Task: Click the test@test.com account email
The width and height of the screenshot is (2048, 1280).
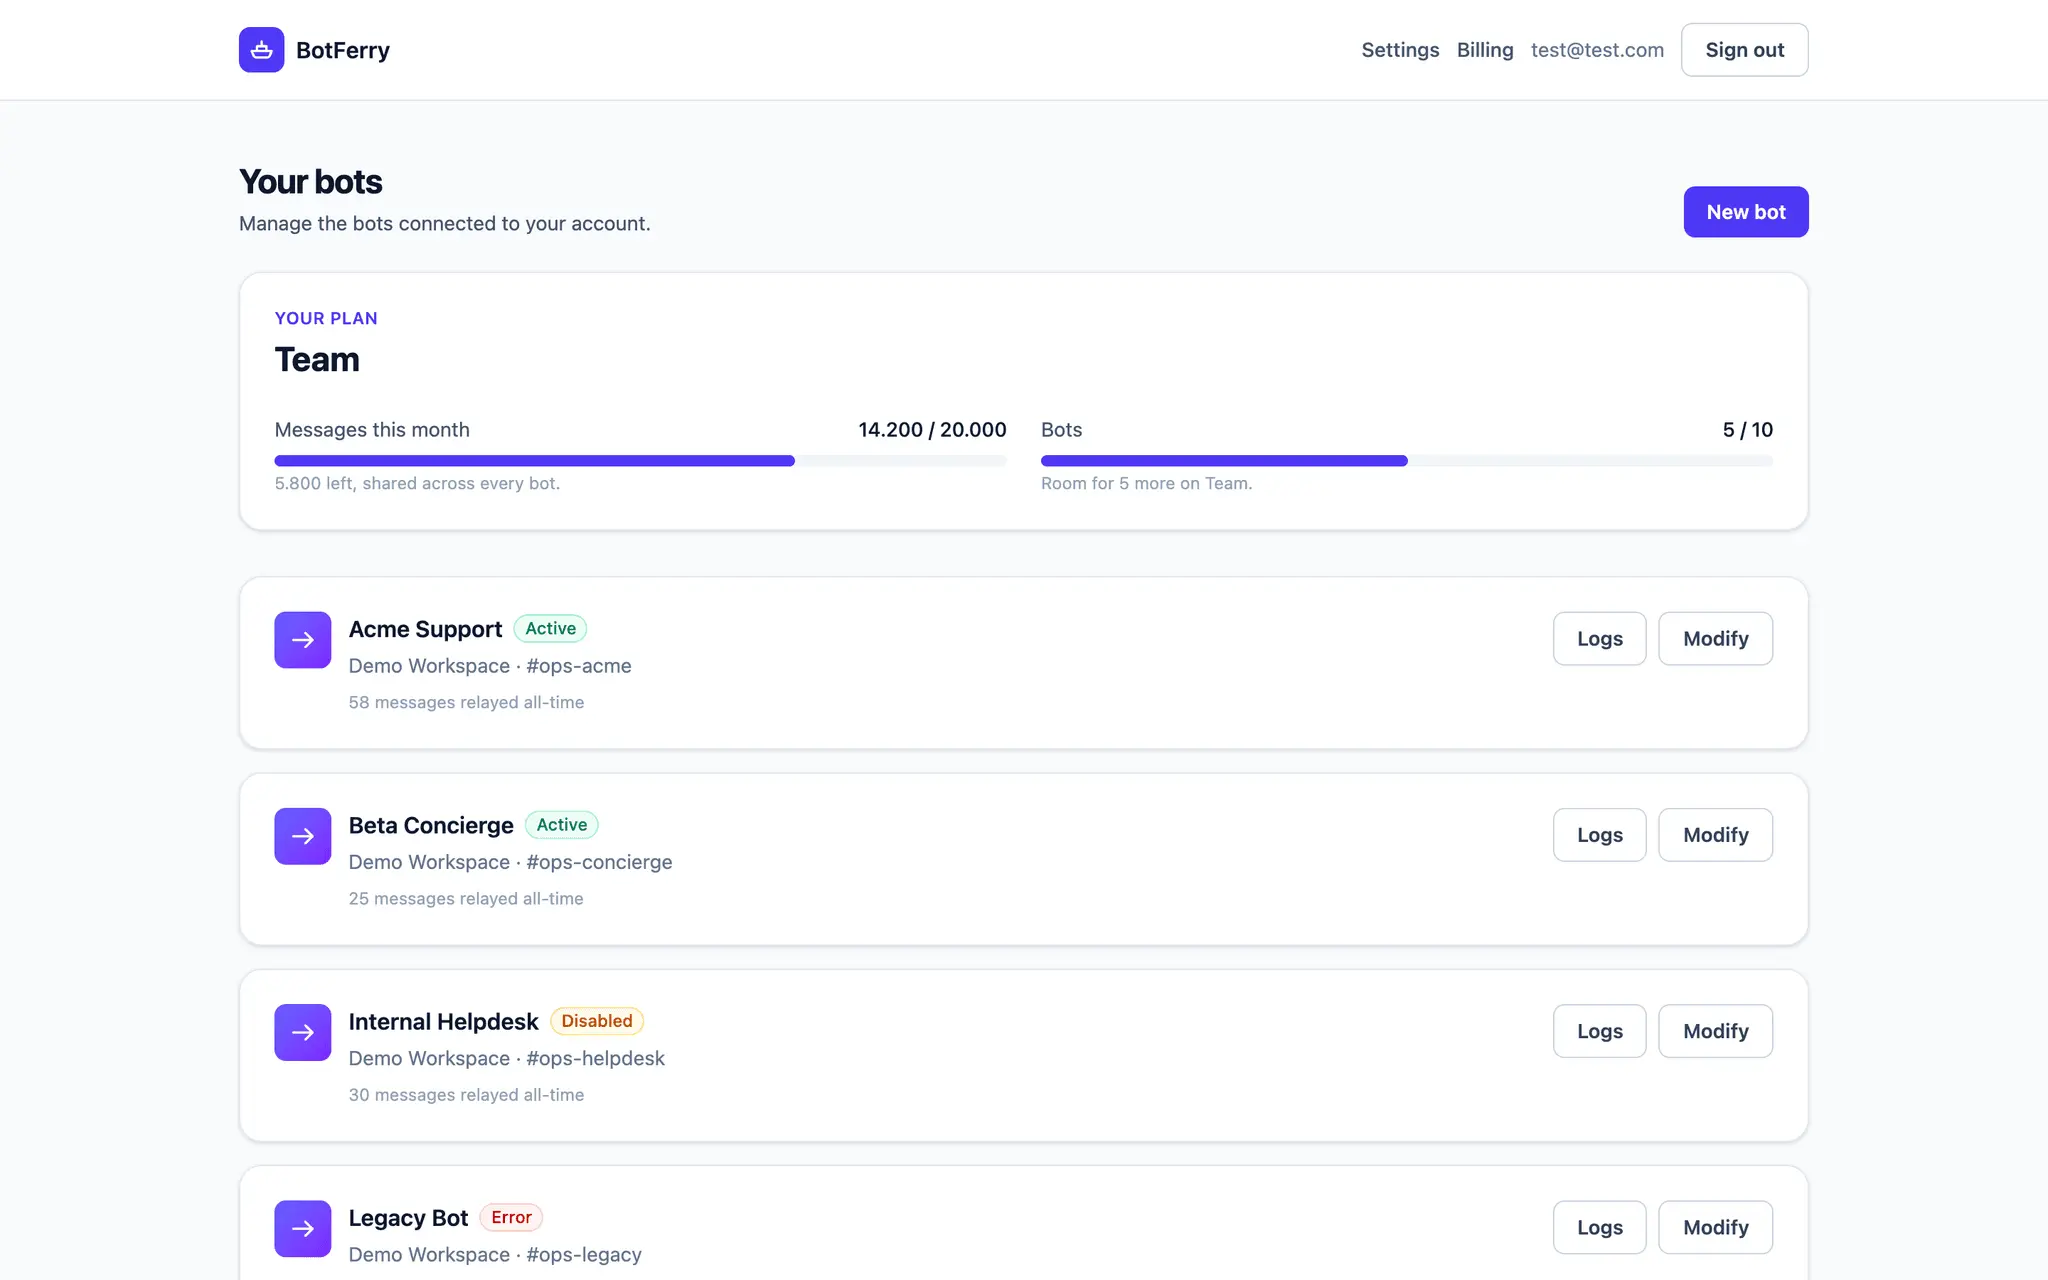Action: (x=1597, y=50)
